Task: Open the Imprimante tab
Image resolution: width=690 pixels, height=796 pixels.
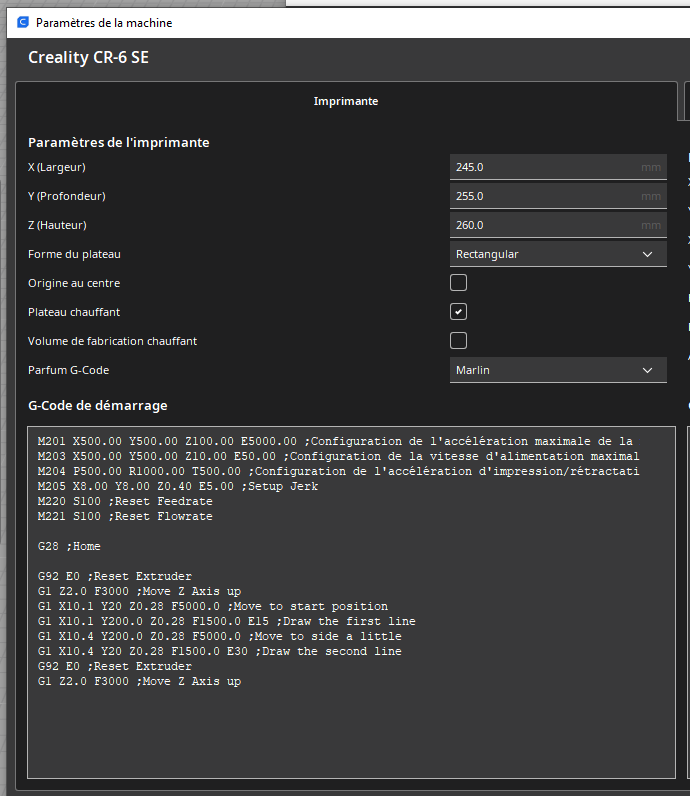Action: point(346,101)
